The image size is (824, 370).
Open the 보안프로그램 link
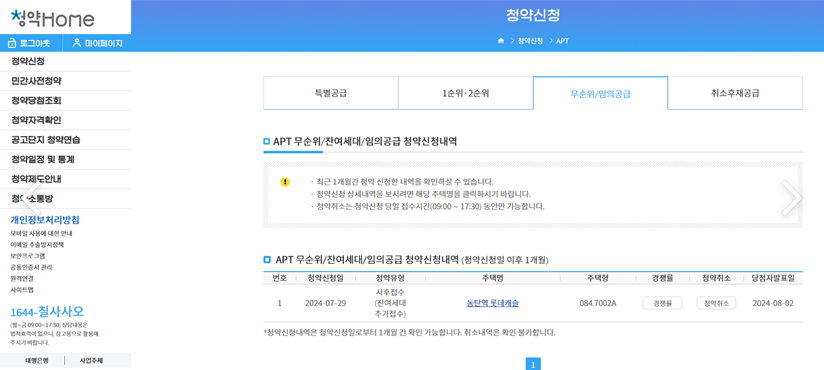[x=28, y=256]
